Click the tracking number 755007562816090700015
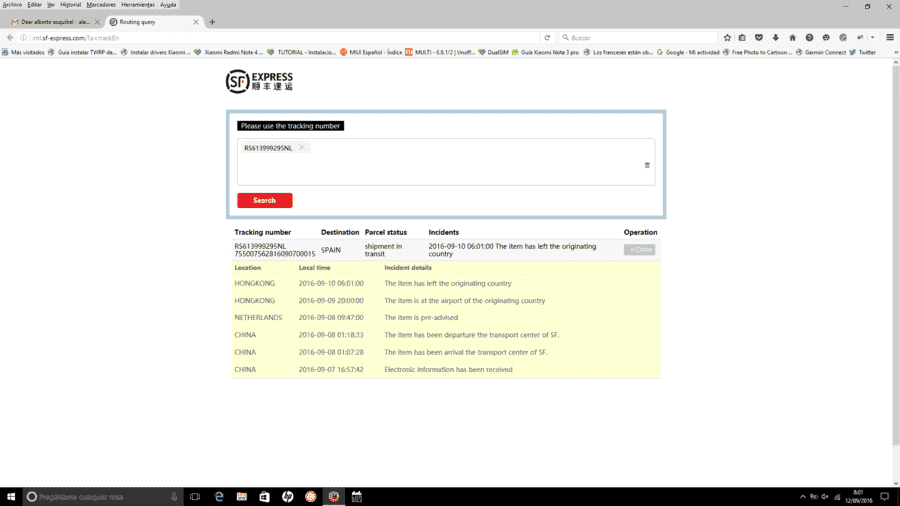 (274, 254)
